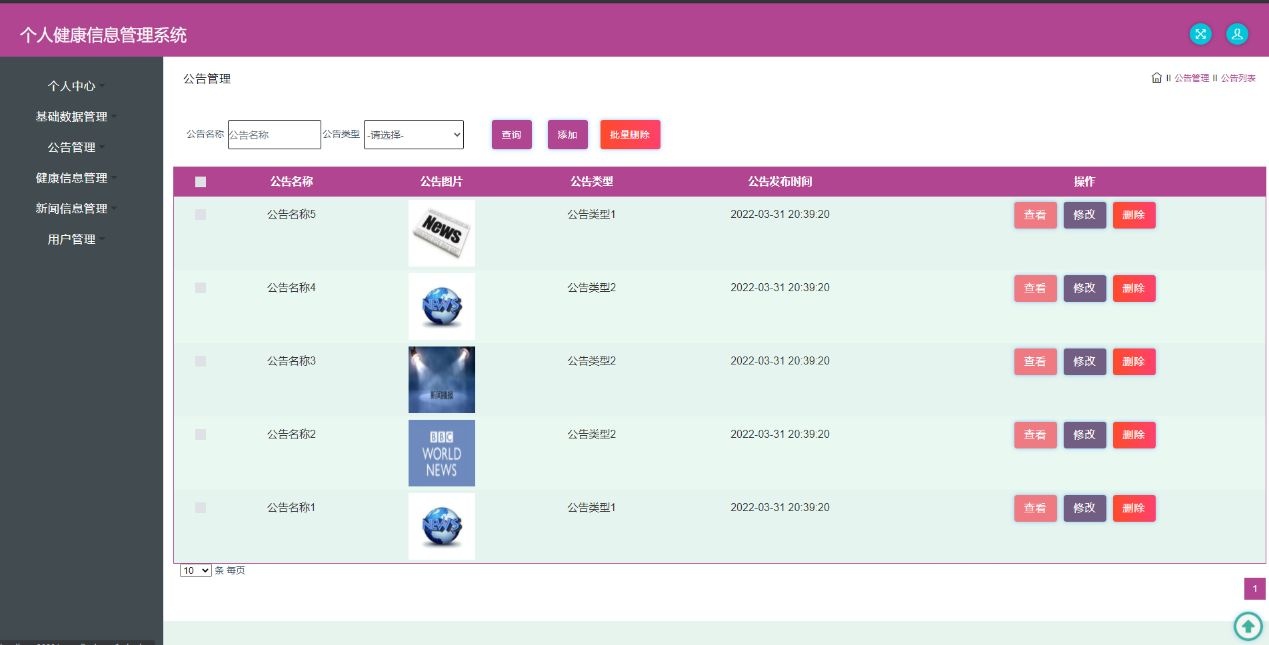Click publish time in 公告名称3 row

(780, 361)
